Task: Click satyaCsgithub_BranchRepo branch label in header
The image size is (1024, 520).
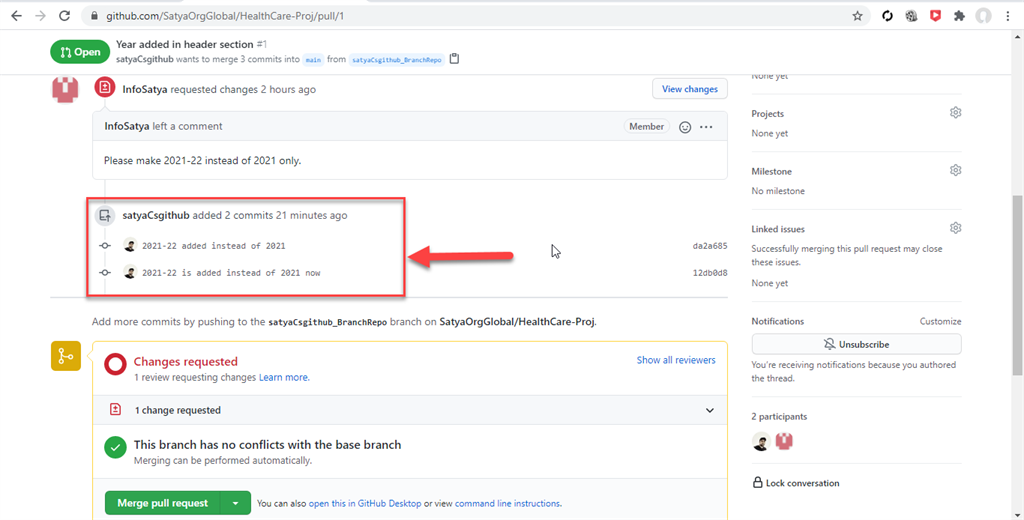Action: click(397, 59)
